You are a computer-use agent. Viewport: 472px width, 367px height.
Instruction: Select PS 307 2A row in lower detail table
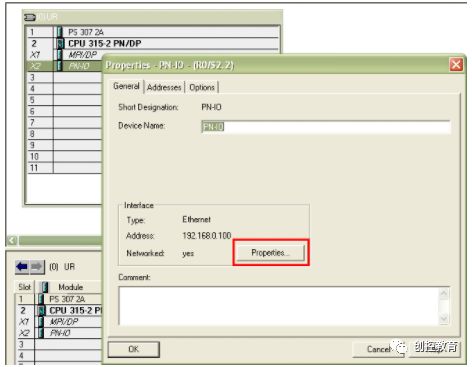click(59, 299)
